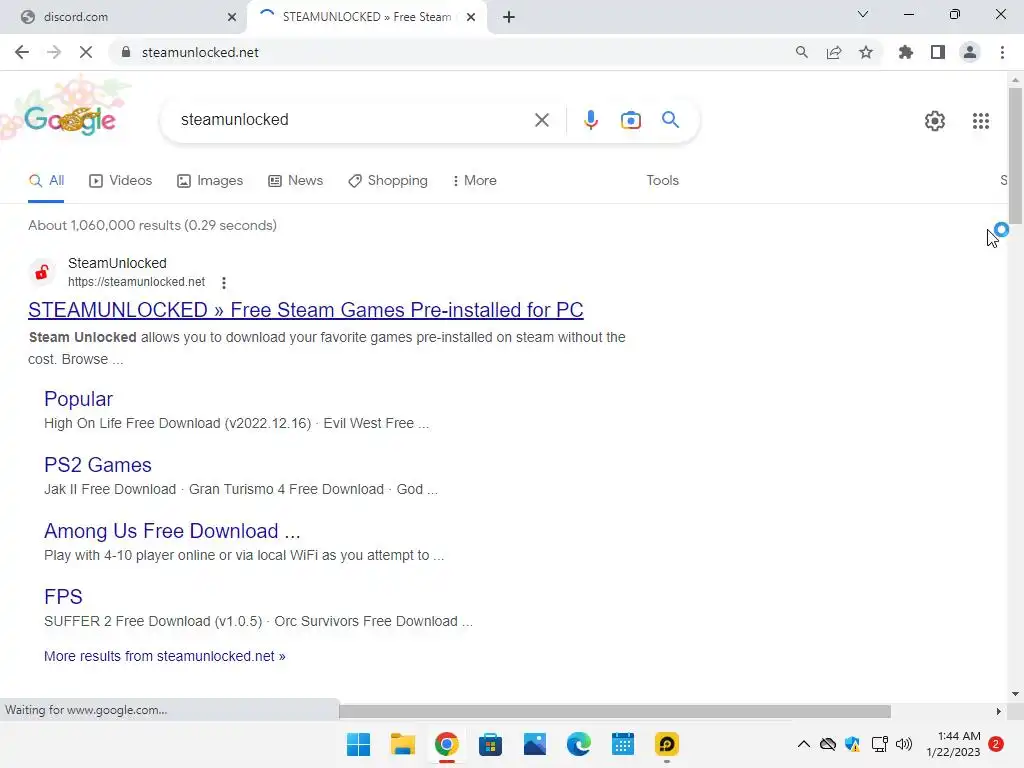Open Microsoft Edge from taskbar
1024x768 pixels.
click(x=578, y=744)
